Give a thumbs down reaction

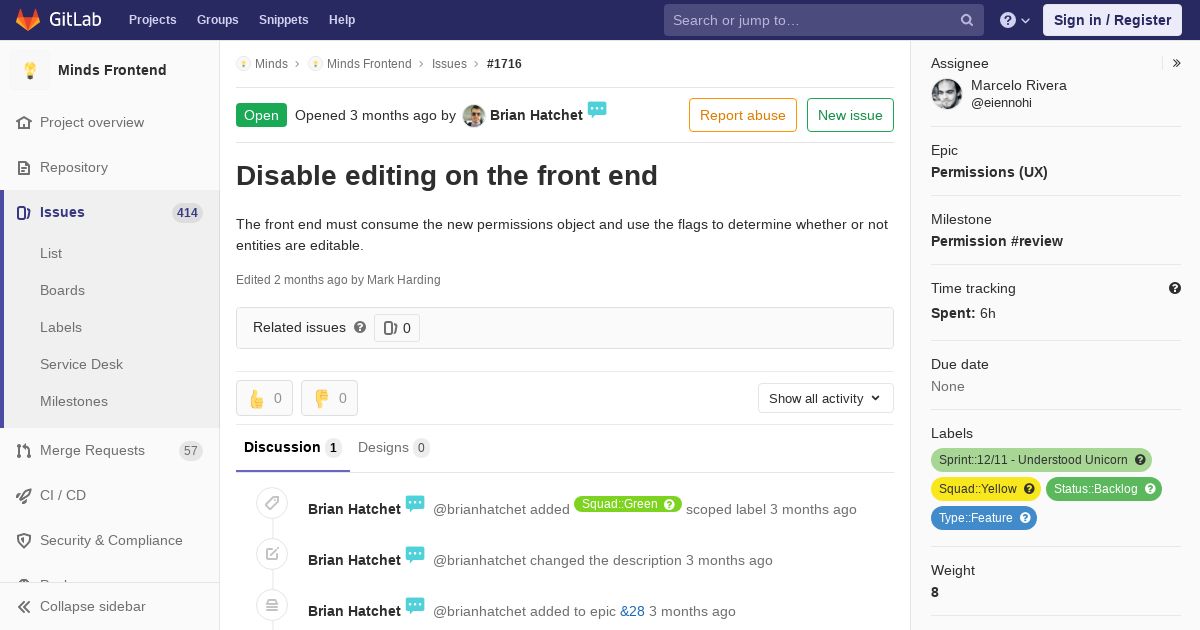(x=329, y=398)
